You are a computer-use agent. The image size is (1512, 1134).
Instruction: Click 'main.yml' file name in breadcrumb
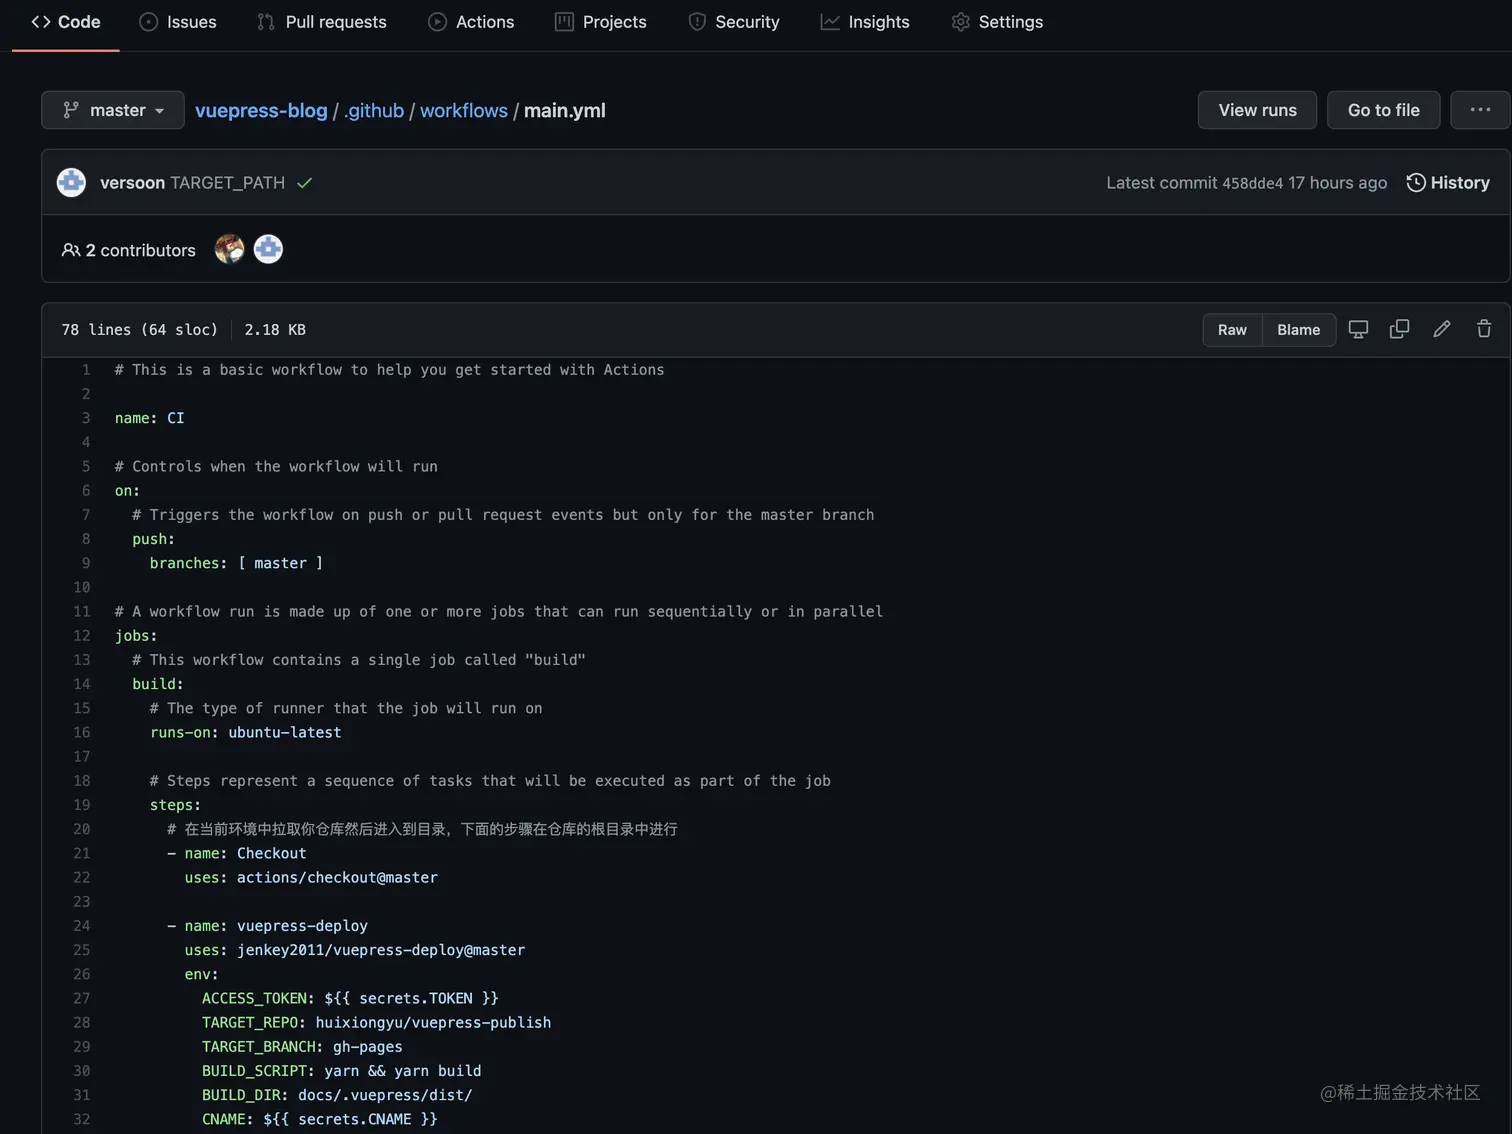[565, 110]
